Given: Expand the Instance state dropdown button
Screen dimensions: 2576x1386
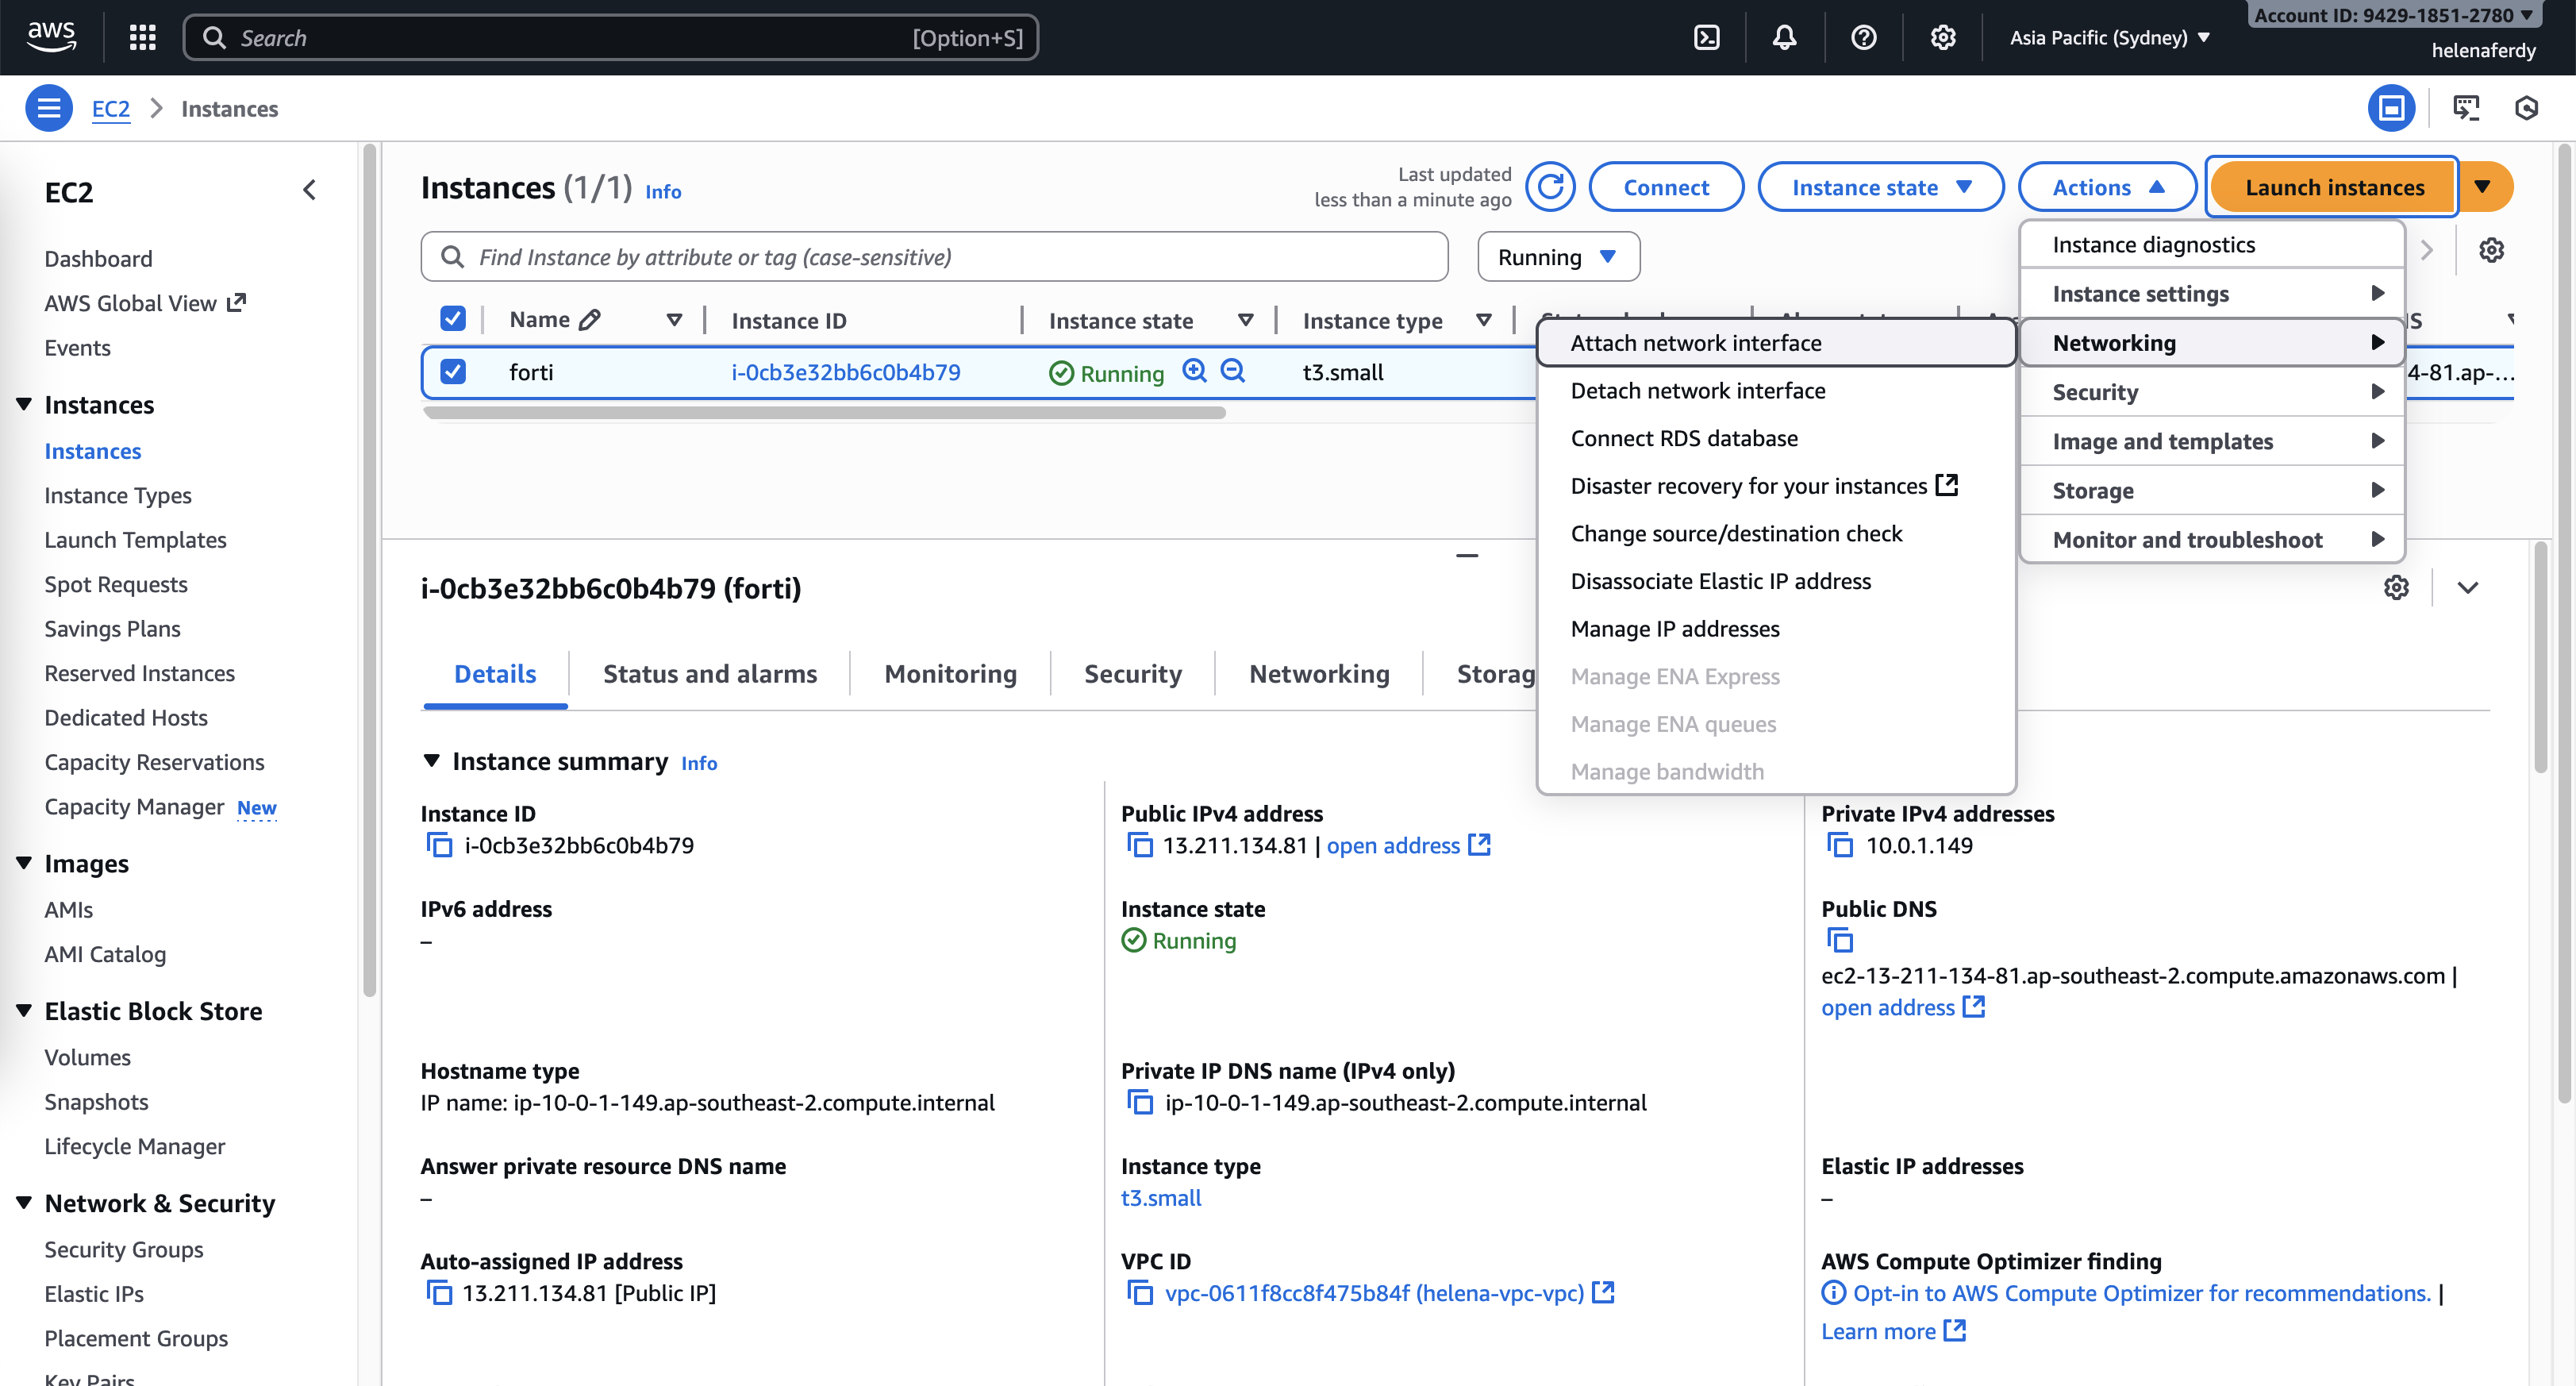Looking at the screenshot, I should pyautogui.click(x=1880, y=187).
